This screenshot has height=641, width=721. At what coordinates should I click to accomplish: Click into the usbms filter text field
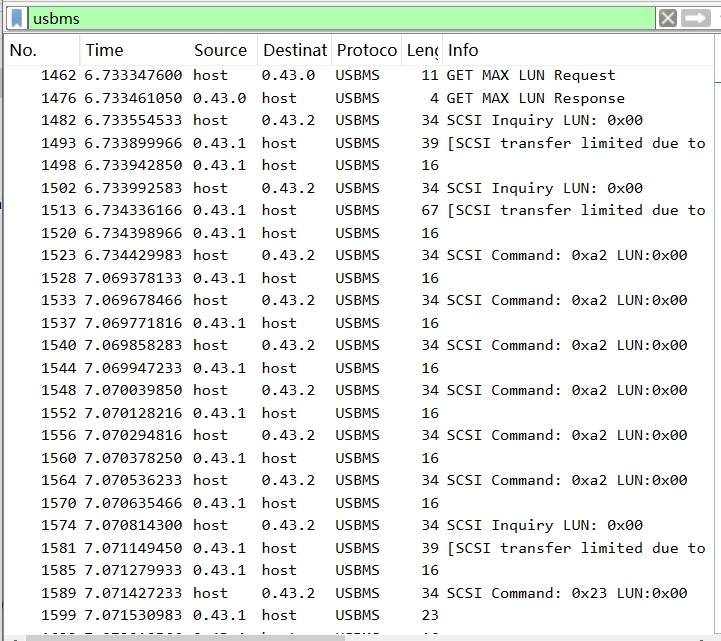click(340, 18)
